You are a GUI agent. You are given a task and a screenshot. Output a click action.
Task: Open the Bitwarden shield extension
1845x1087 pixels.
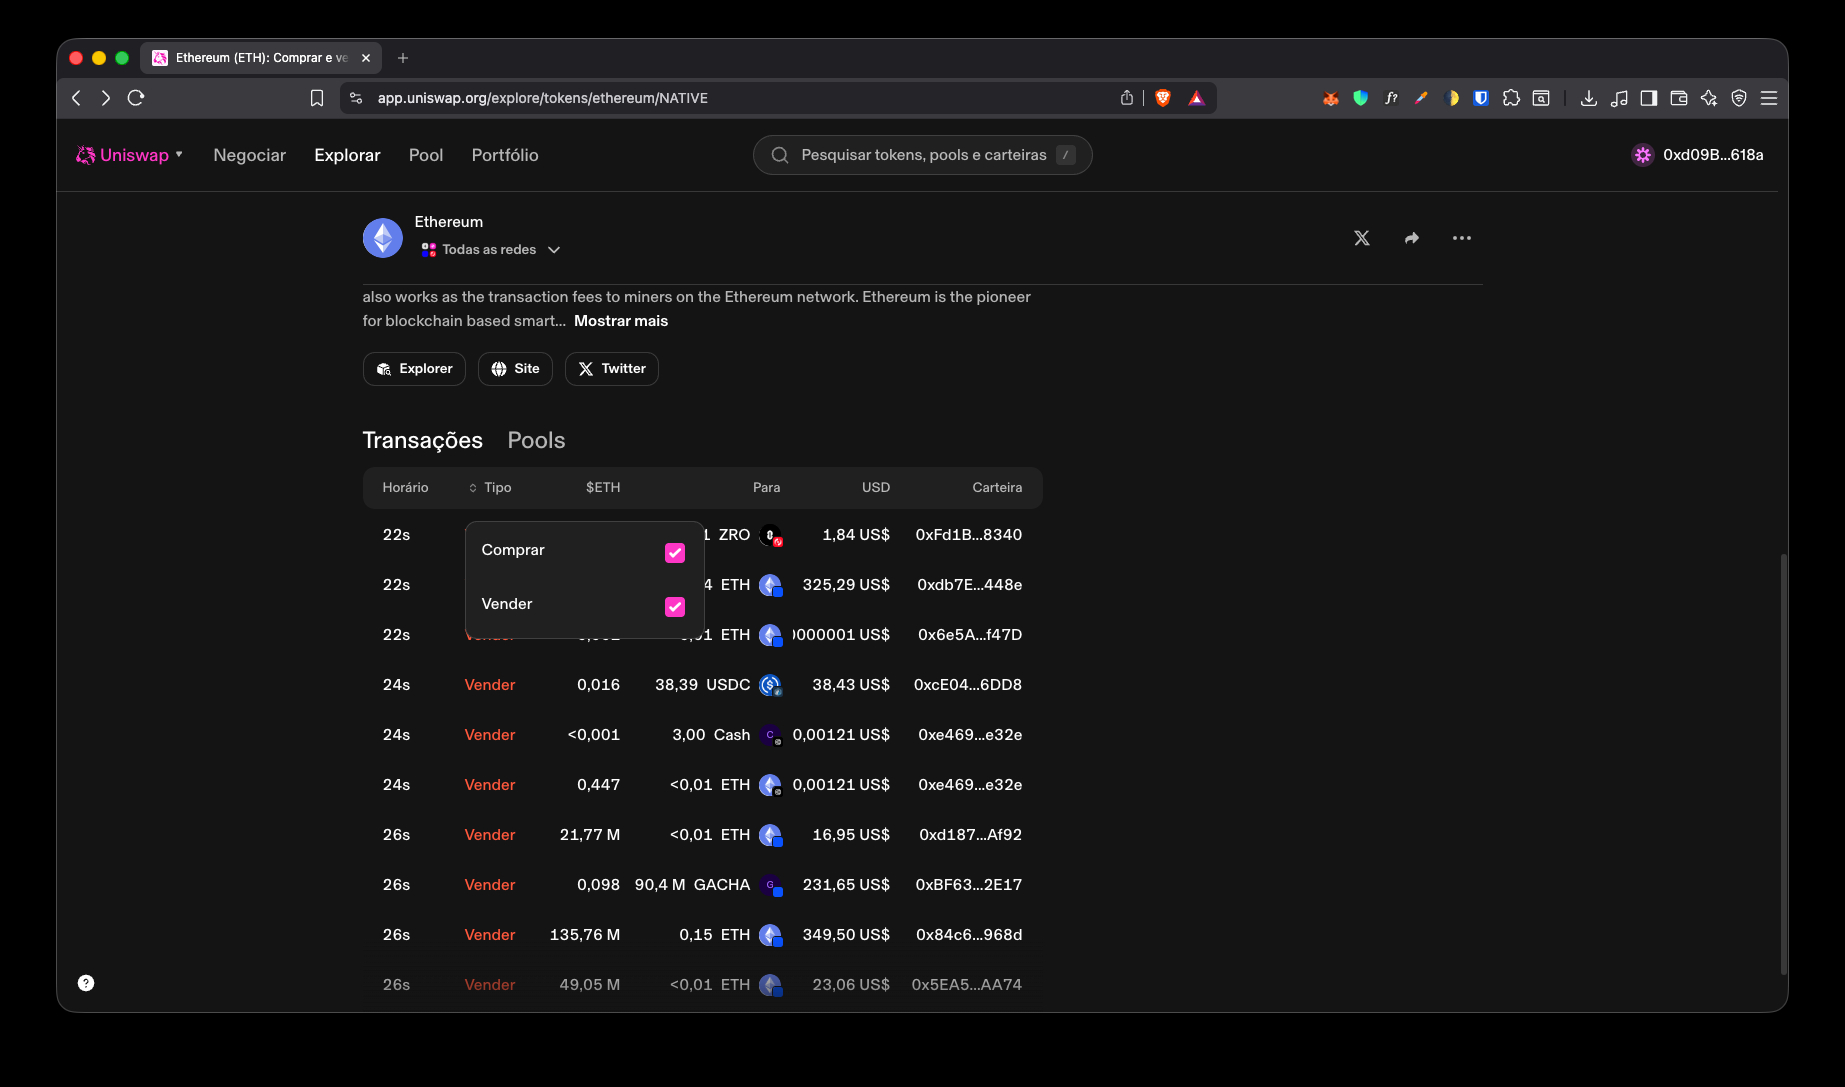pos(1481,98)
